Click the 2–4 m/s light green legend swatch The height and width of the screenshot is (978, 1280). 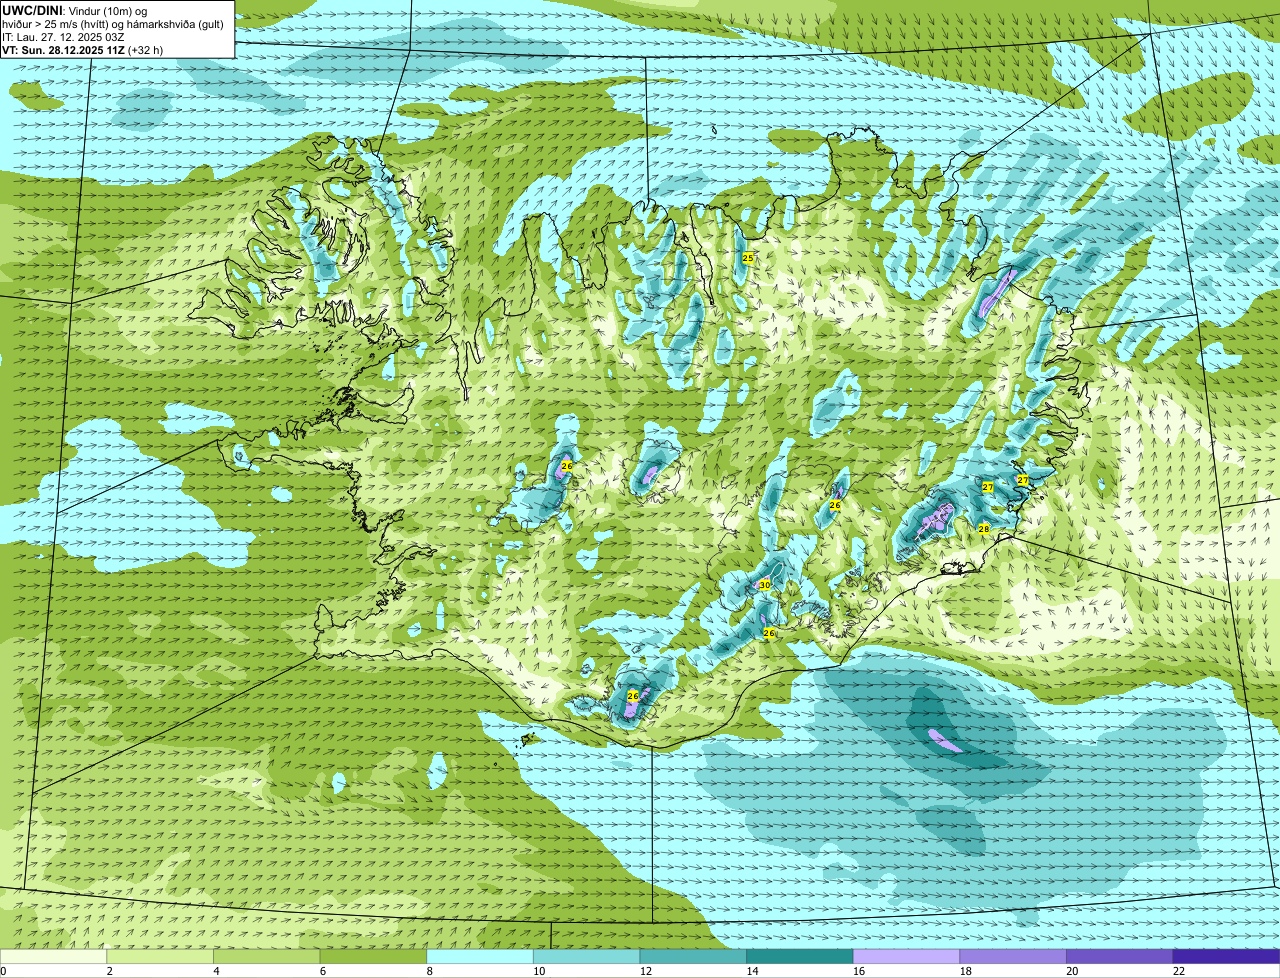160,956
